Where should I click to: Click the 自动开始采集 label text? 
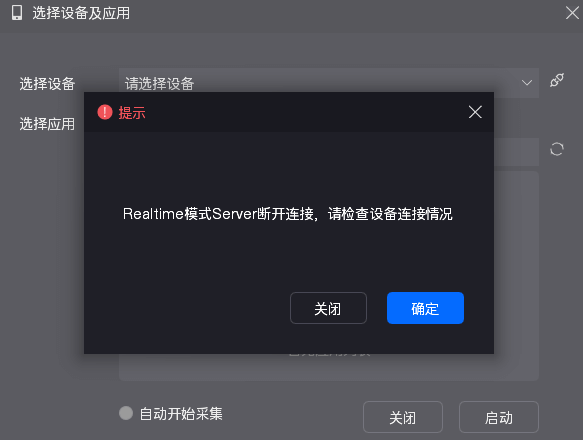pos(181,414)
